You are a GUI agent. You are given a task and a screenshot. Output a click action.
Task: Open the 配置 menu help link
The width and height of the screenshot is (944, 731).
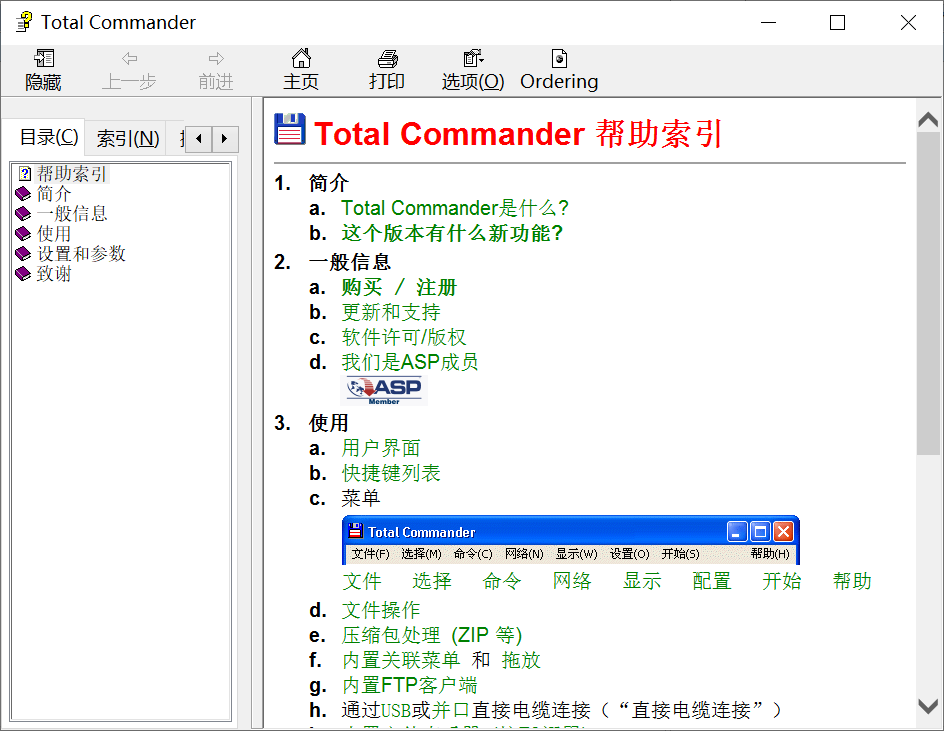click(712, 581)
